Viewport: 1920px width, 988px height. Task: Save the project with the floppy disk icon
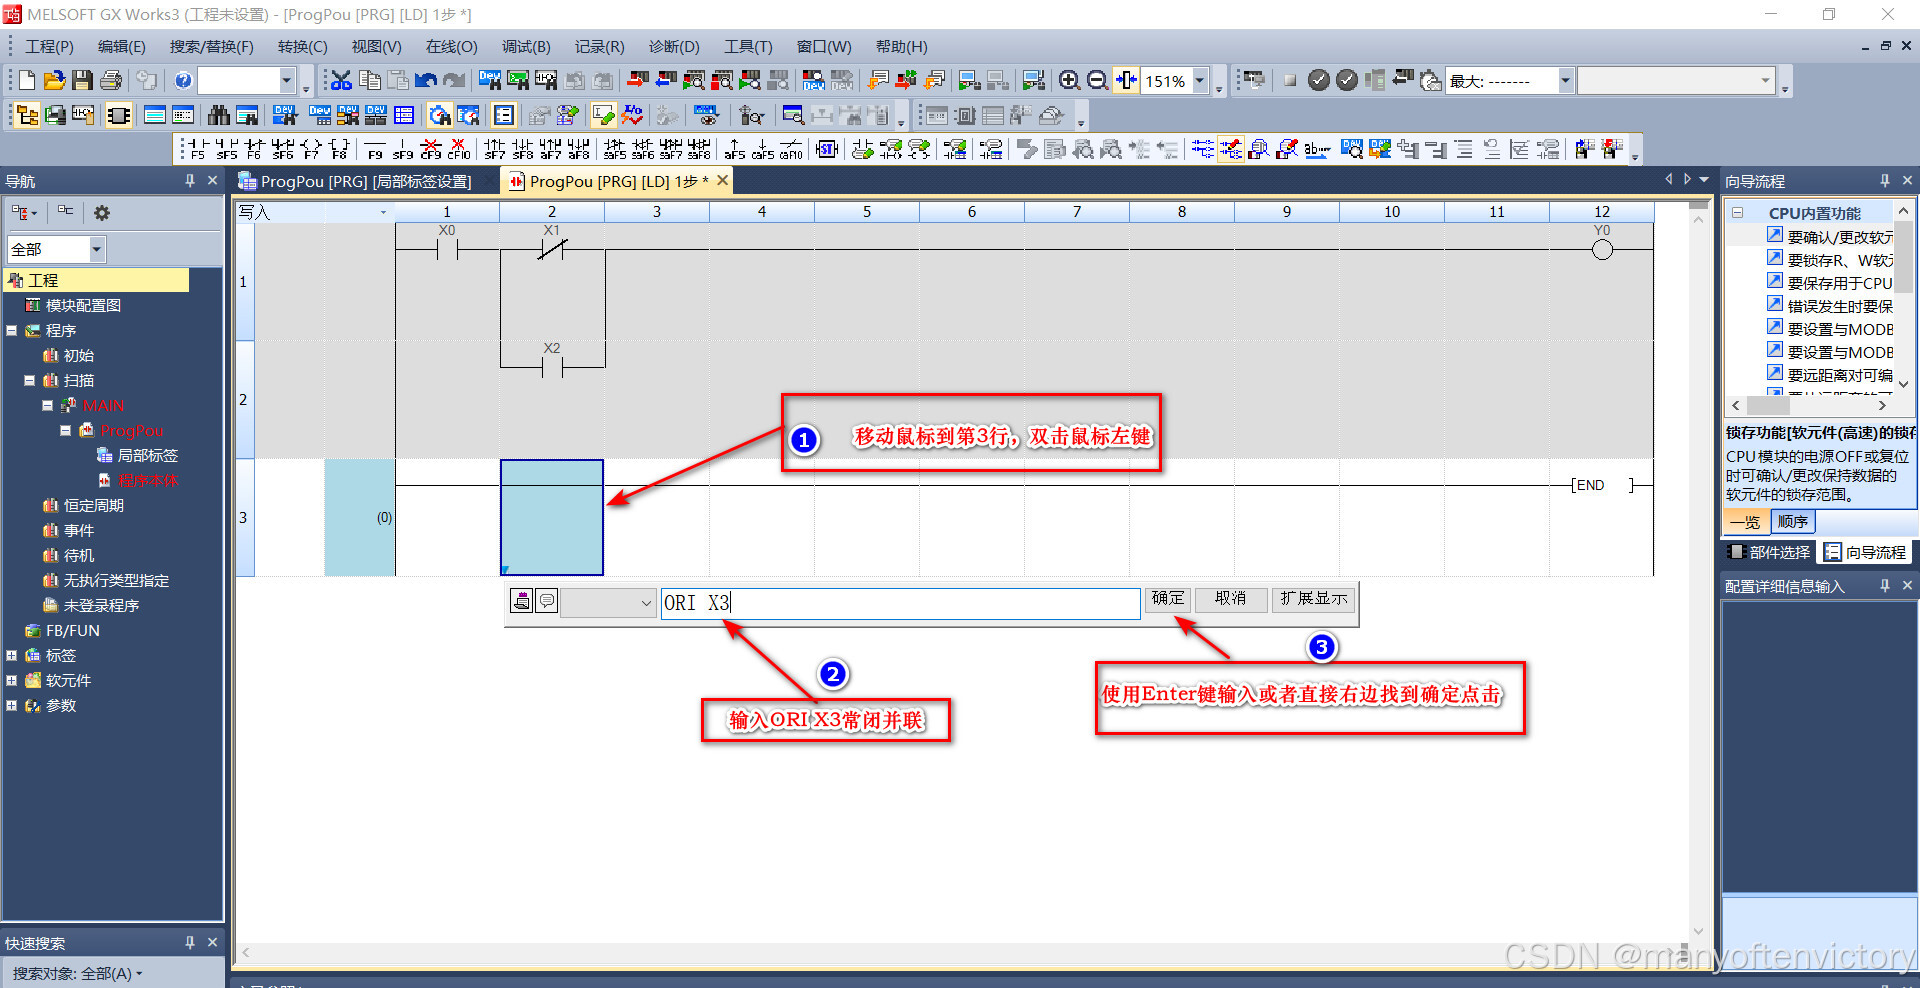(x=83, y=81)
